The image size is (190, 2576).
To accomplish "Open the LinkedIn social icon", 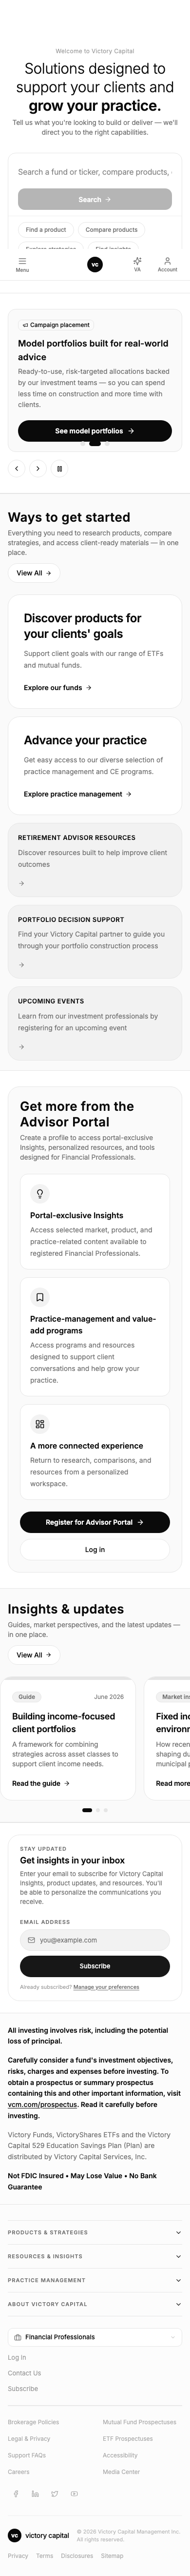I will tap(35, 2493).
